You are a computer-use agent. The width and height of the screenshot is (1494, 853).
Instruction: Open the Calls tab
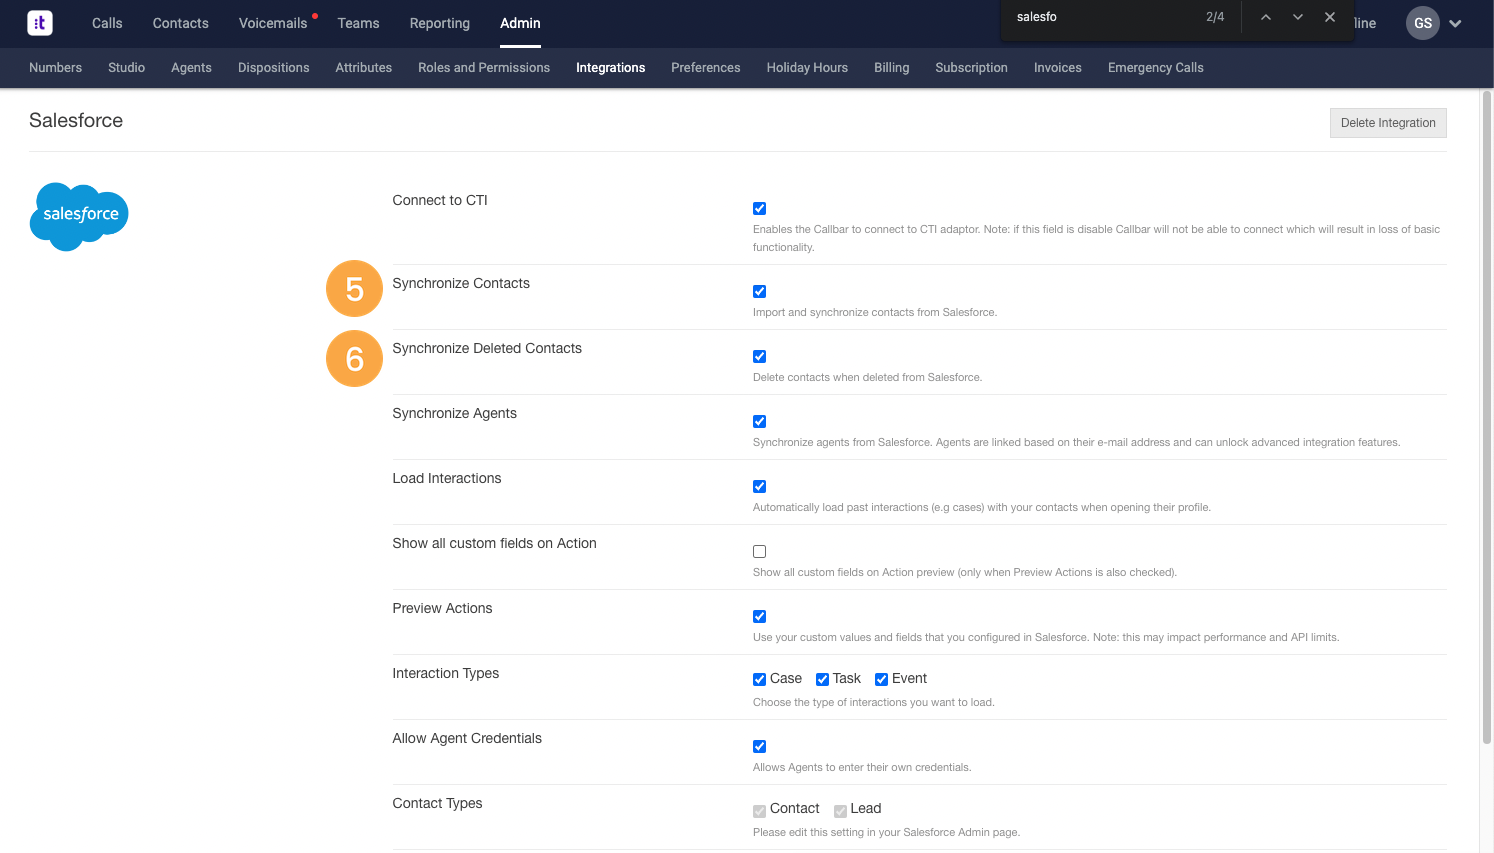click(x=107, y=23)
